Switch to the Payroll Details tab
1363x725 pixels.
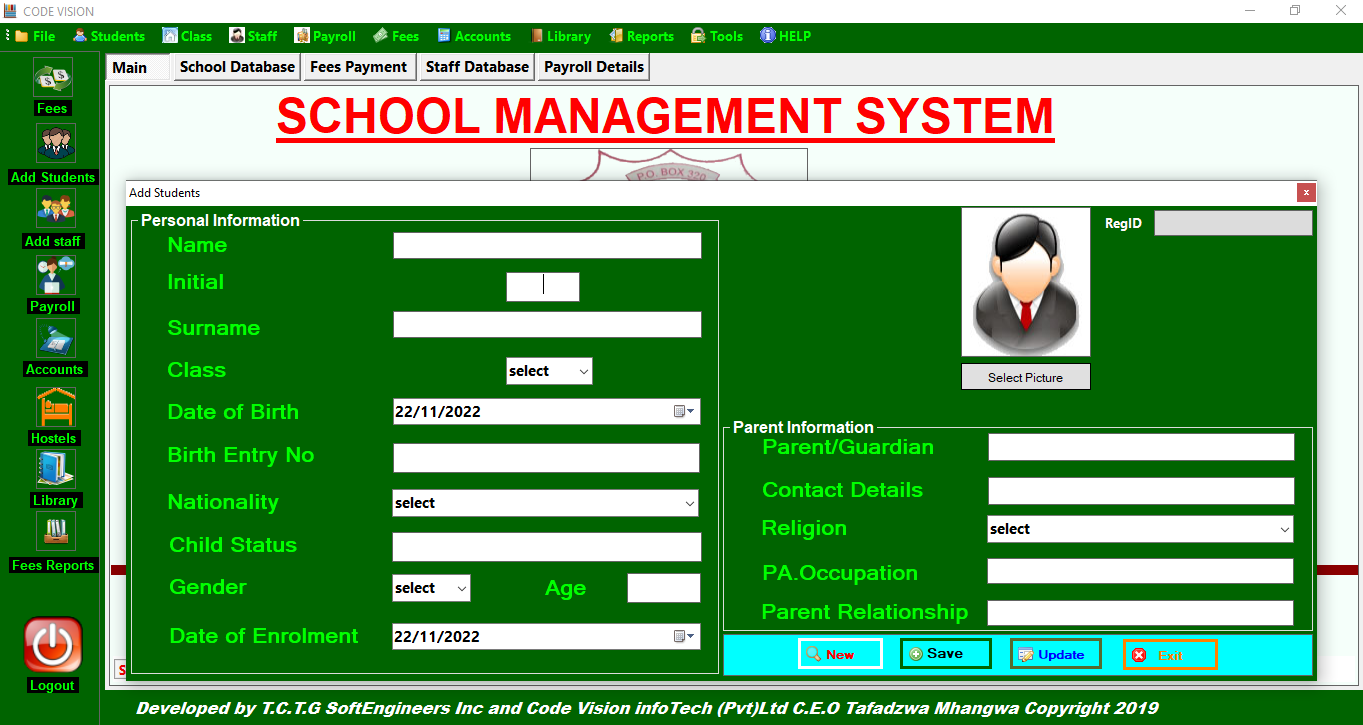[x=594, y=67]
